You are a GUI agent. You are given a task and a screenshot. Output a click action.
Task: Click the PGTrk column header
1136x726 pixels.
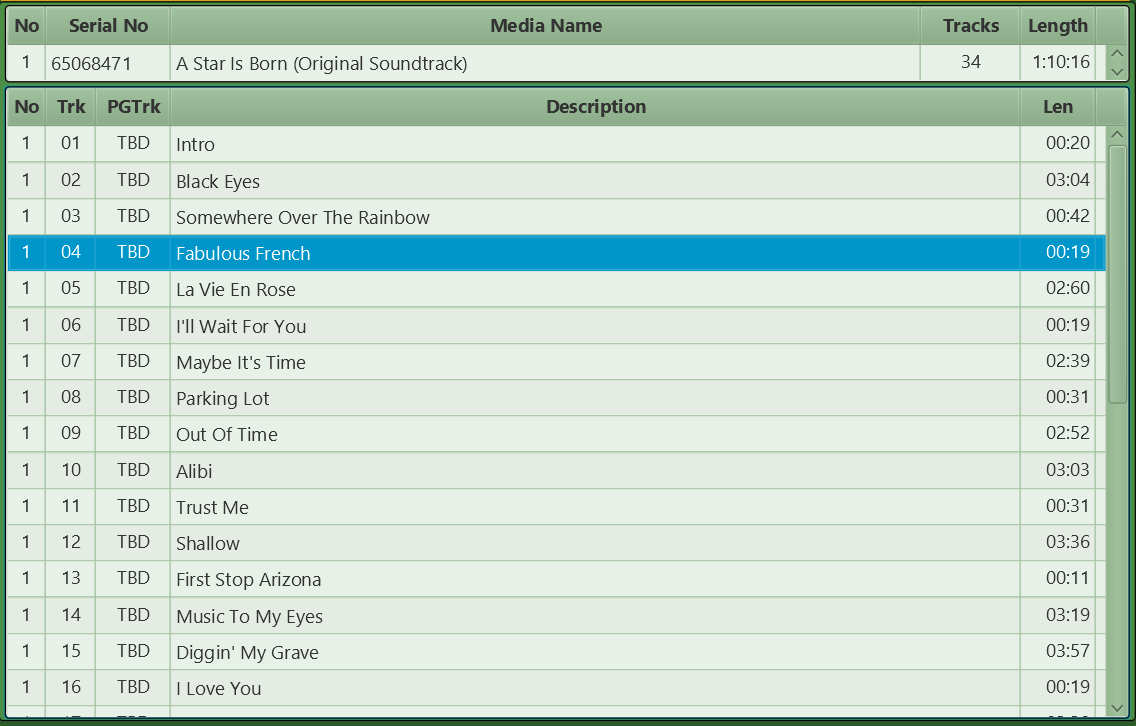[133, 107]
